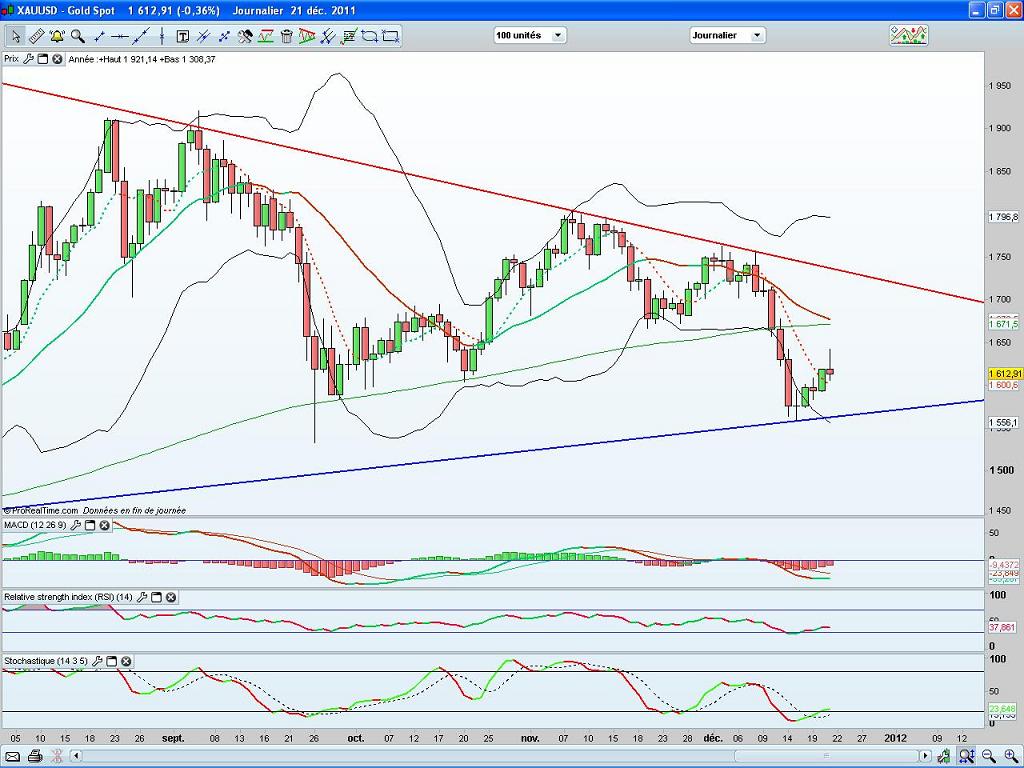Remove the Stochastique indicator panel
This screenshot has width=1024, height=768.
click(x=126, y=661)
